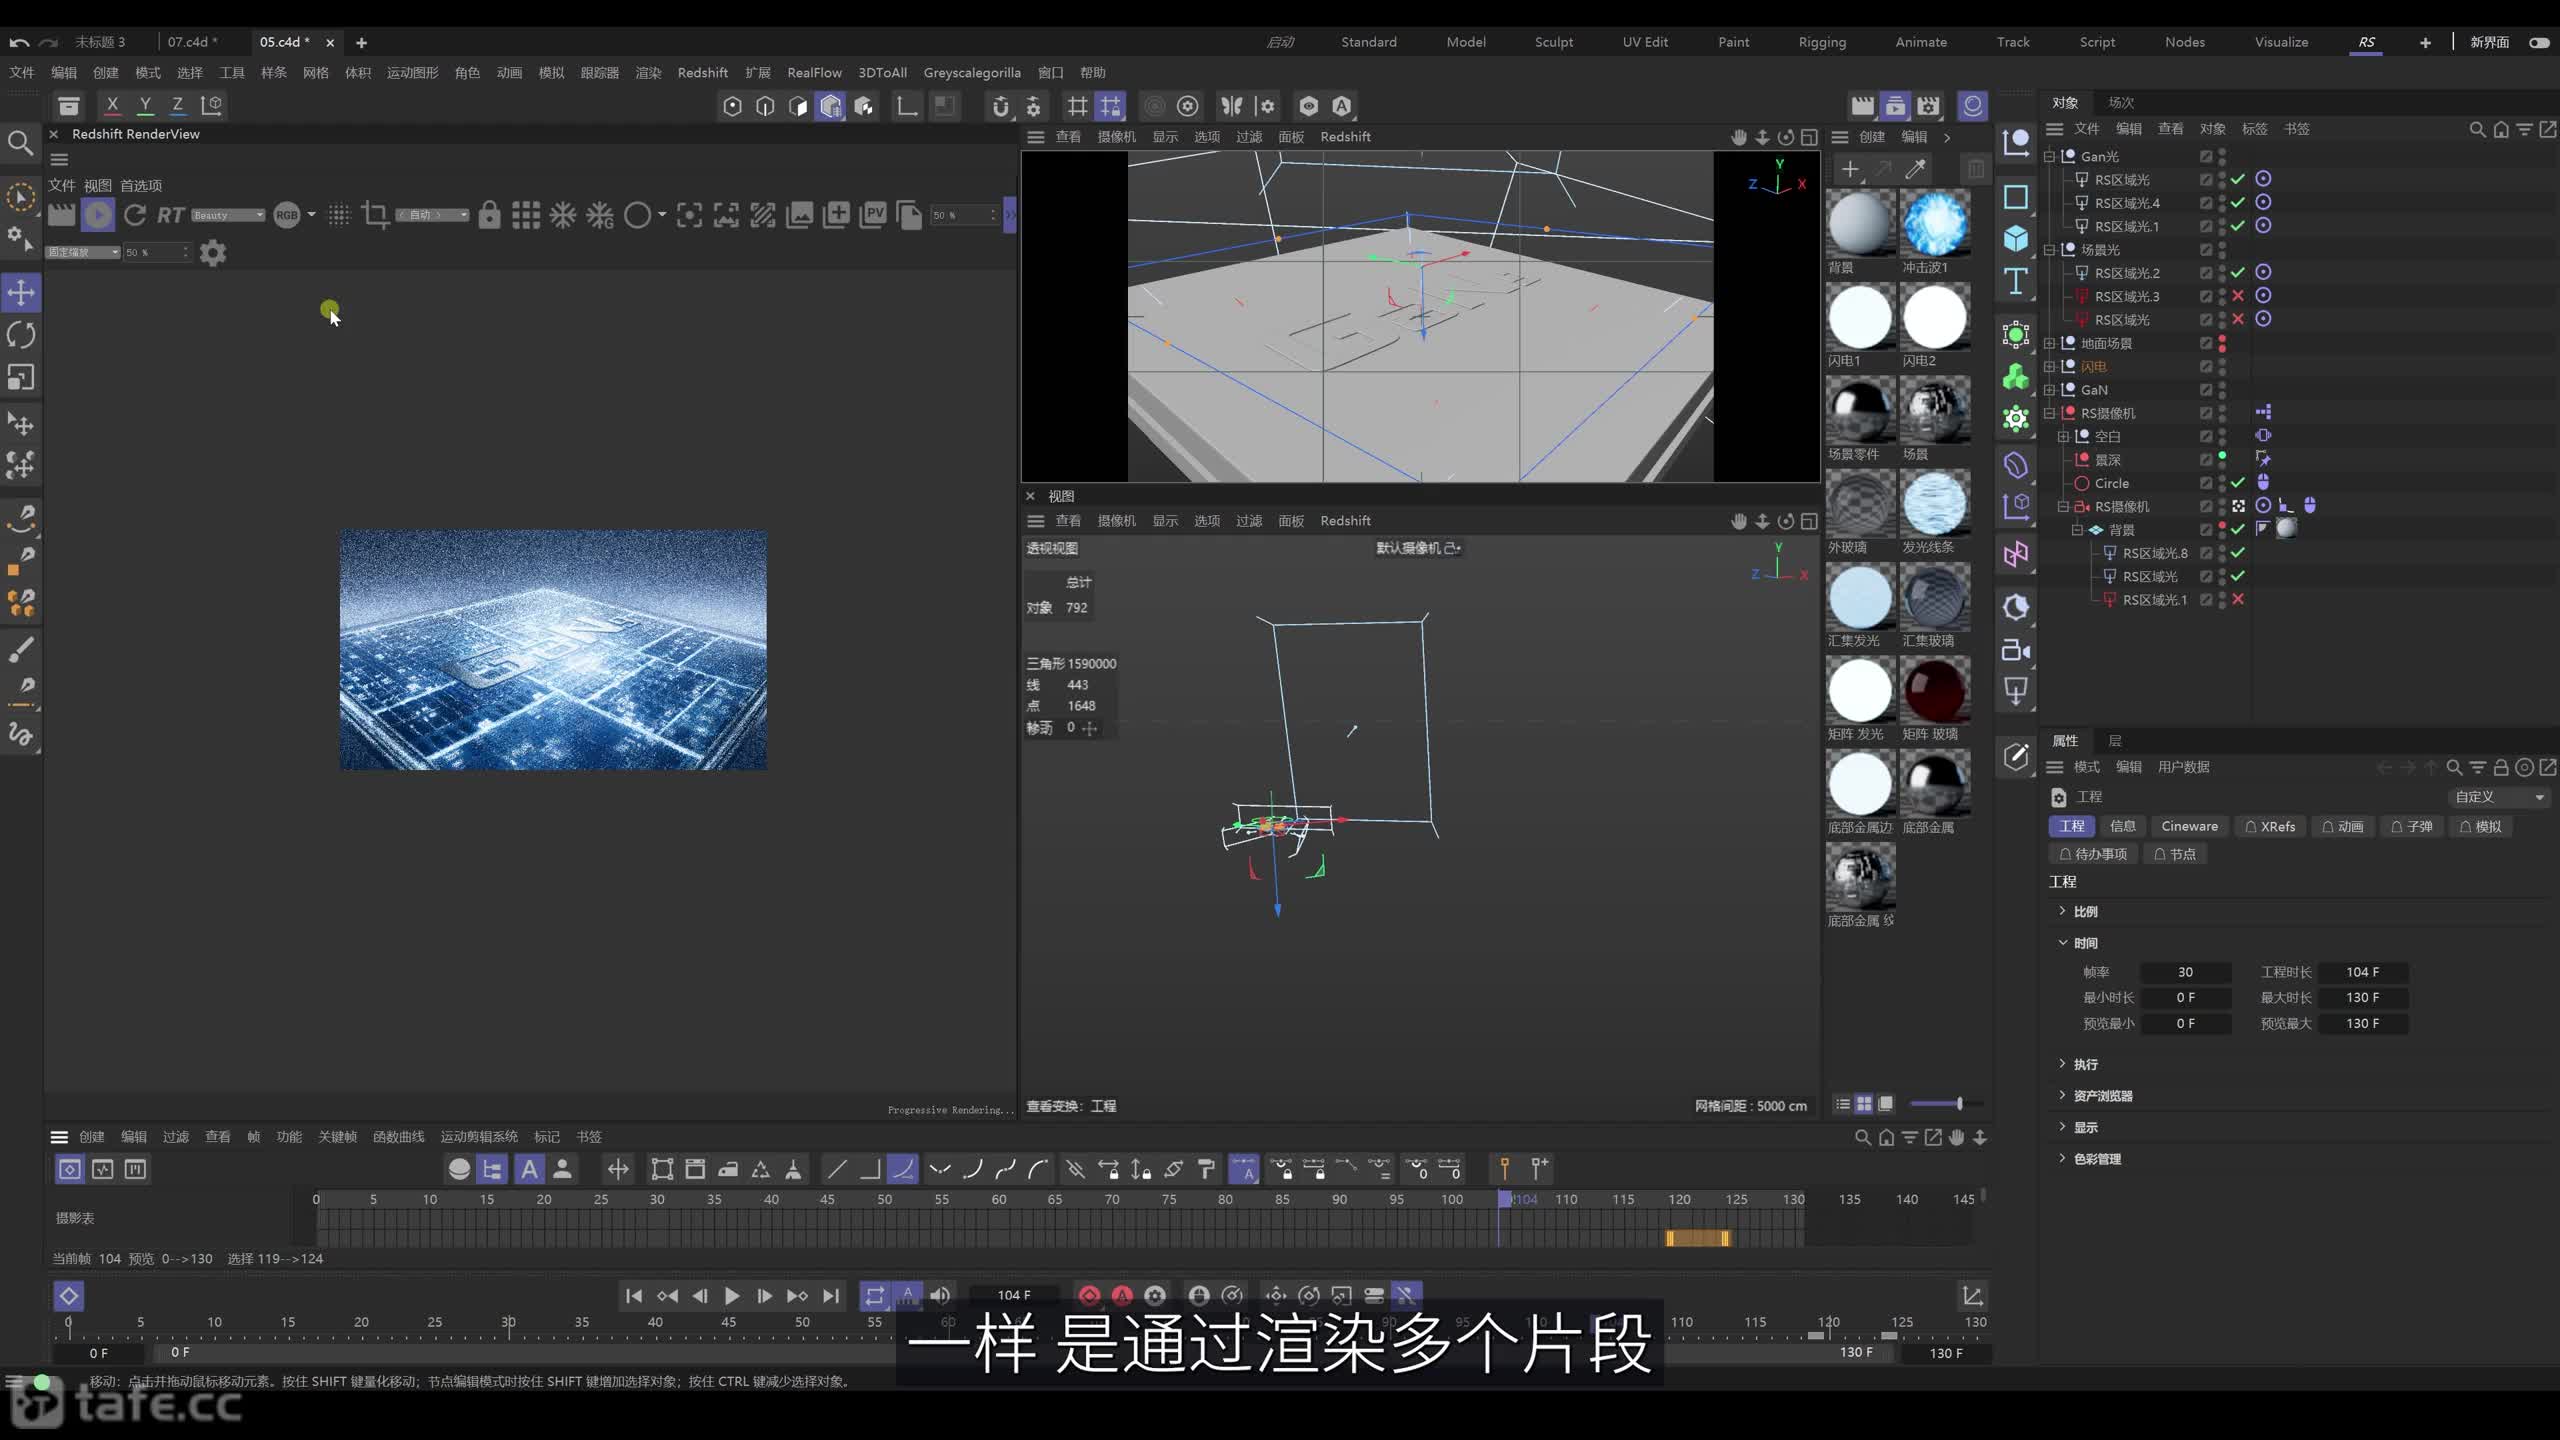This screenshot has width=2560, height=1440.
Task: Open the 07.c4d document tab
Action: [x=192, y=42]
